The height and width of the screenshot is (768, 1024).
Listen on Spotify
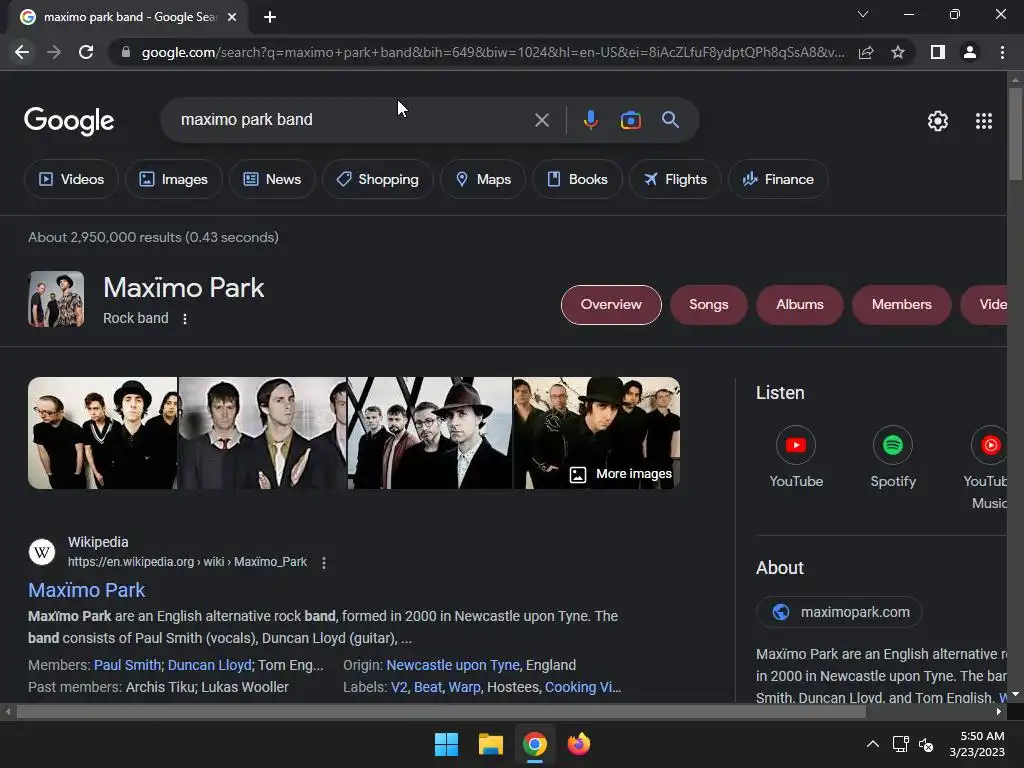pos(893,456)
